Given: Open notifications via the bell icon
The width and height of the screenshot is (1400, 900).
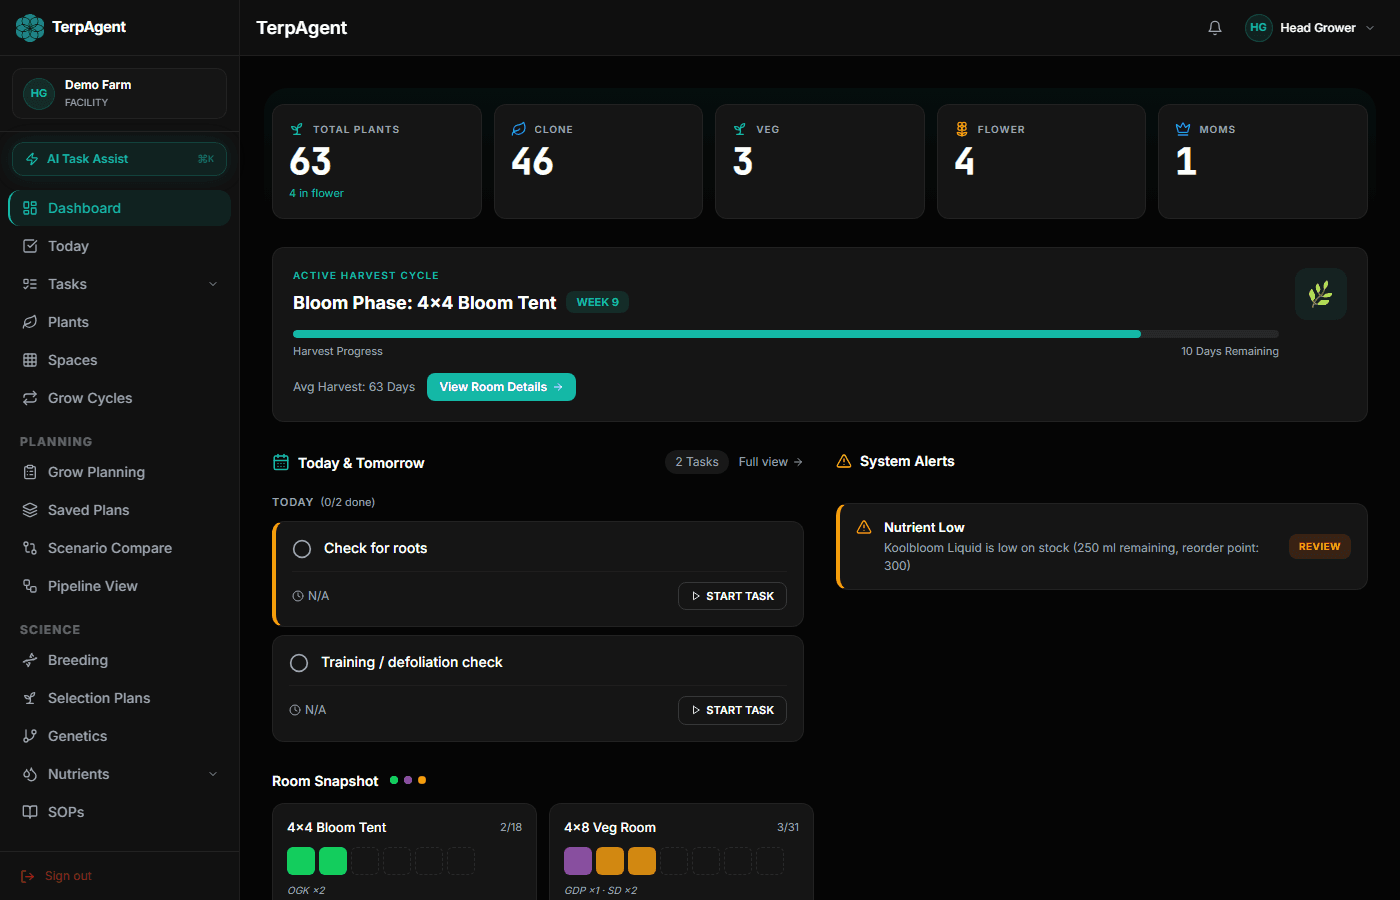Looking at the screenshot, I should pyautogui.click(x=1215, y=28).
